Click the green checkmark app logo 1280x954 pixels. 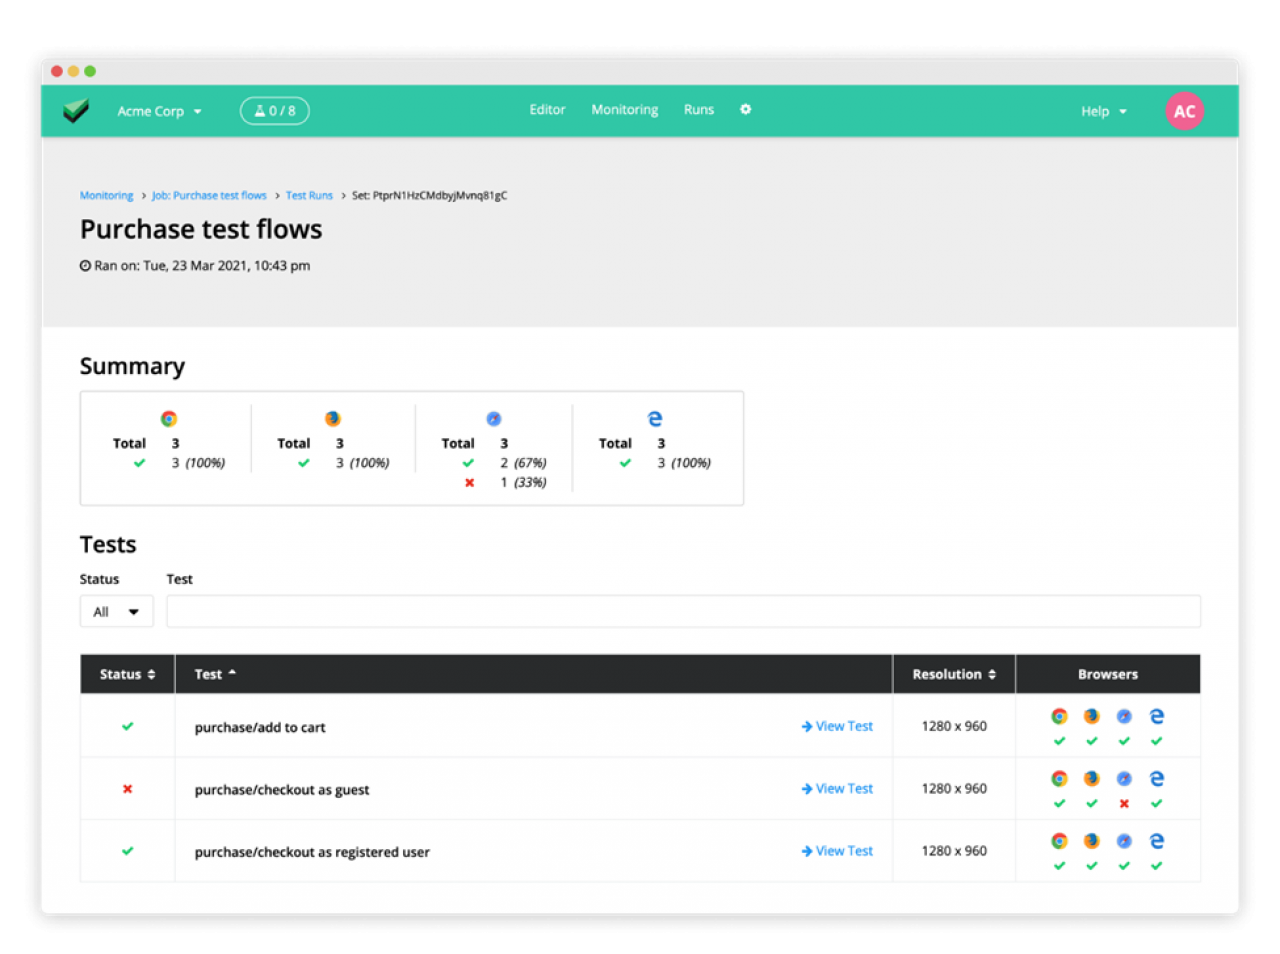click(x=76, y=110)
